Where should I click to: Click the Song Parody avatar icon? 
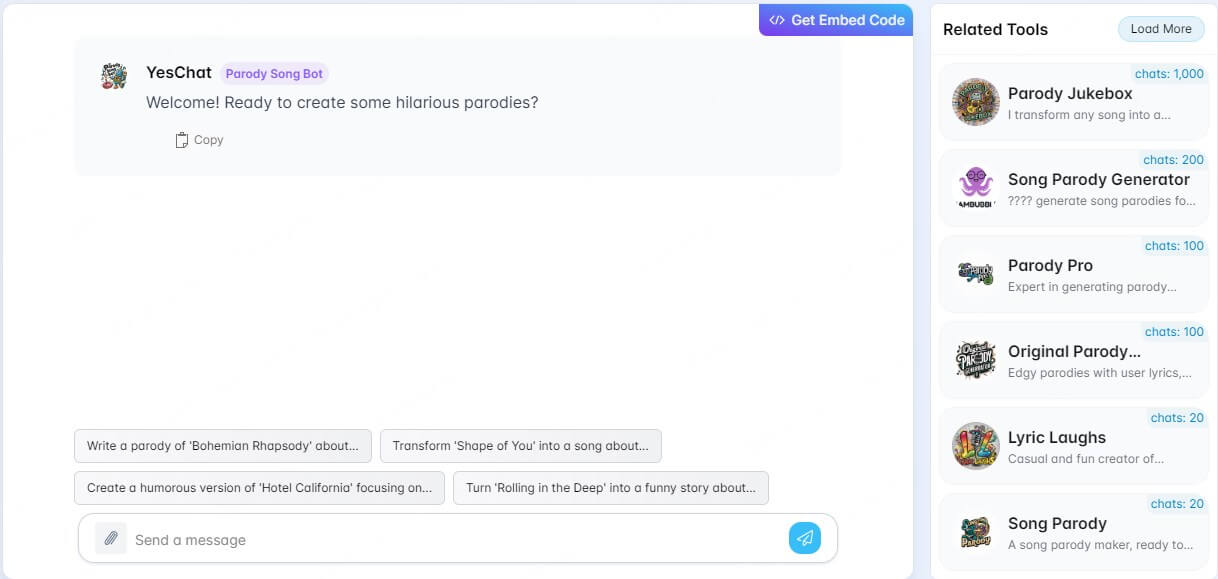point(975,531)
